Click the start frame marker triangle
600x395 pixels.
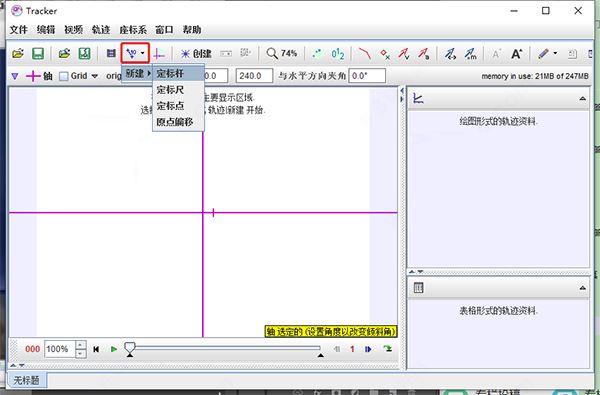click(x=130, y=356)
